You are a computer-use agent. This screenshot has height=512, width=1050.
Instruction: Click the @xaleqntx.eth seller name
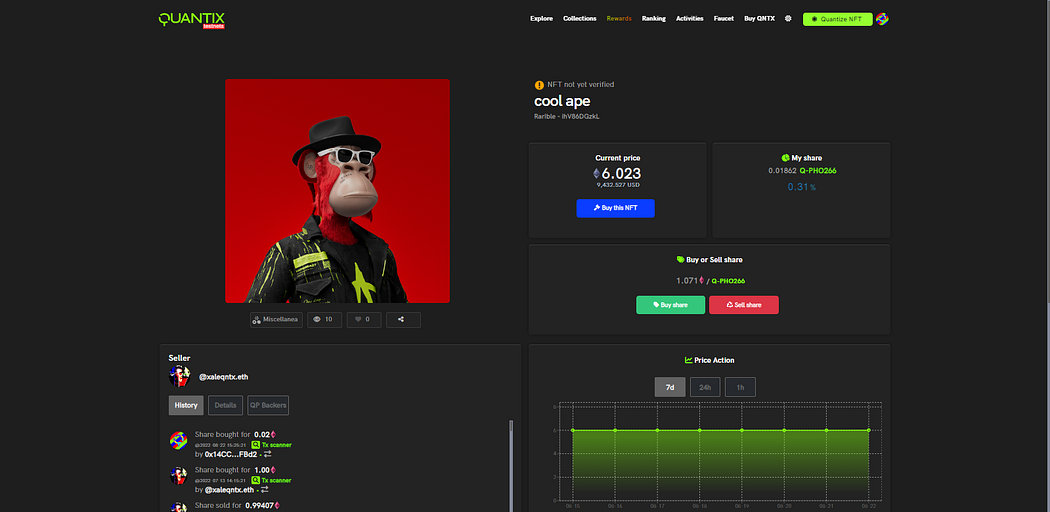(x=224, y=377)
